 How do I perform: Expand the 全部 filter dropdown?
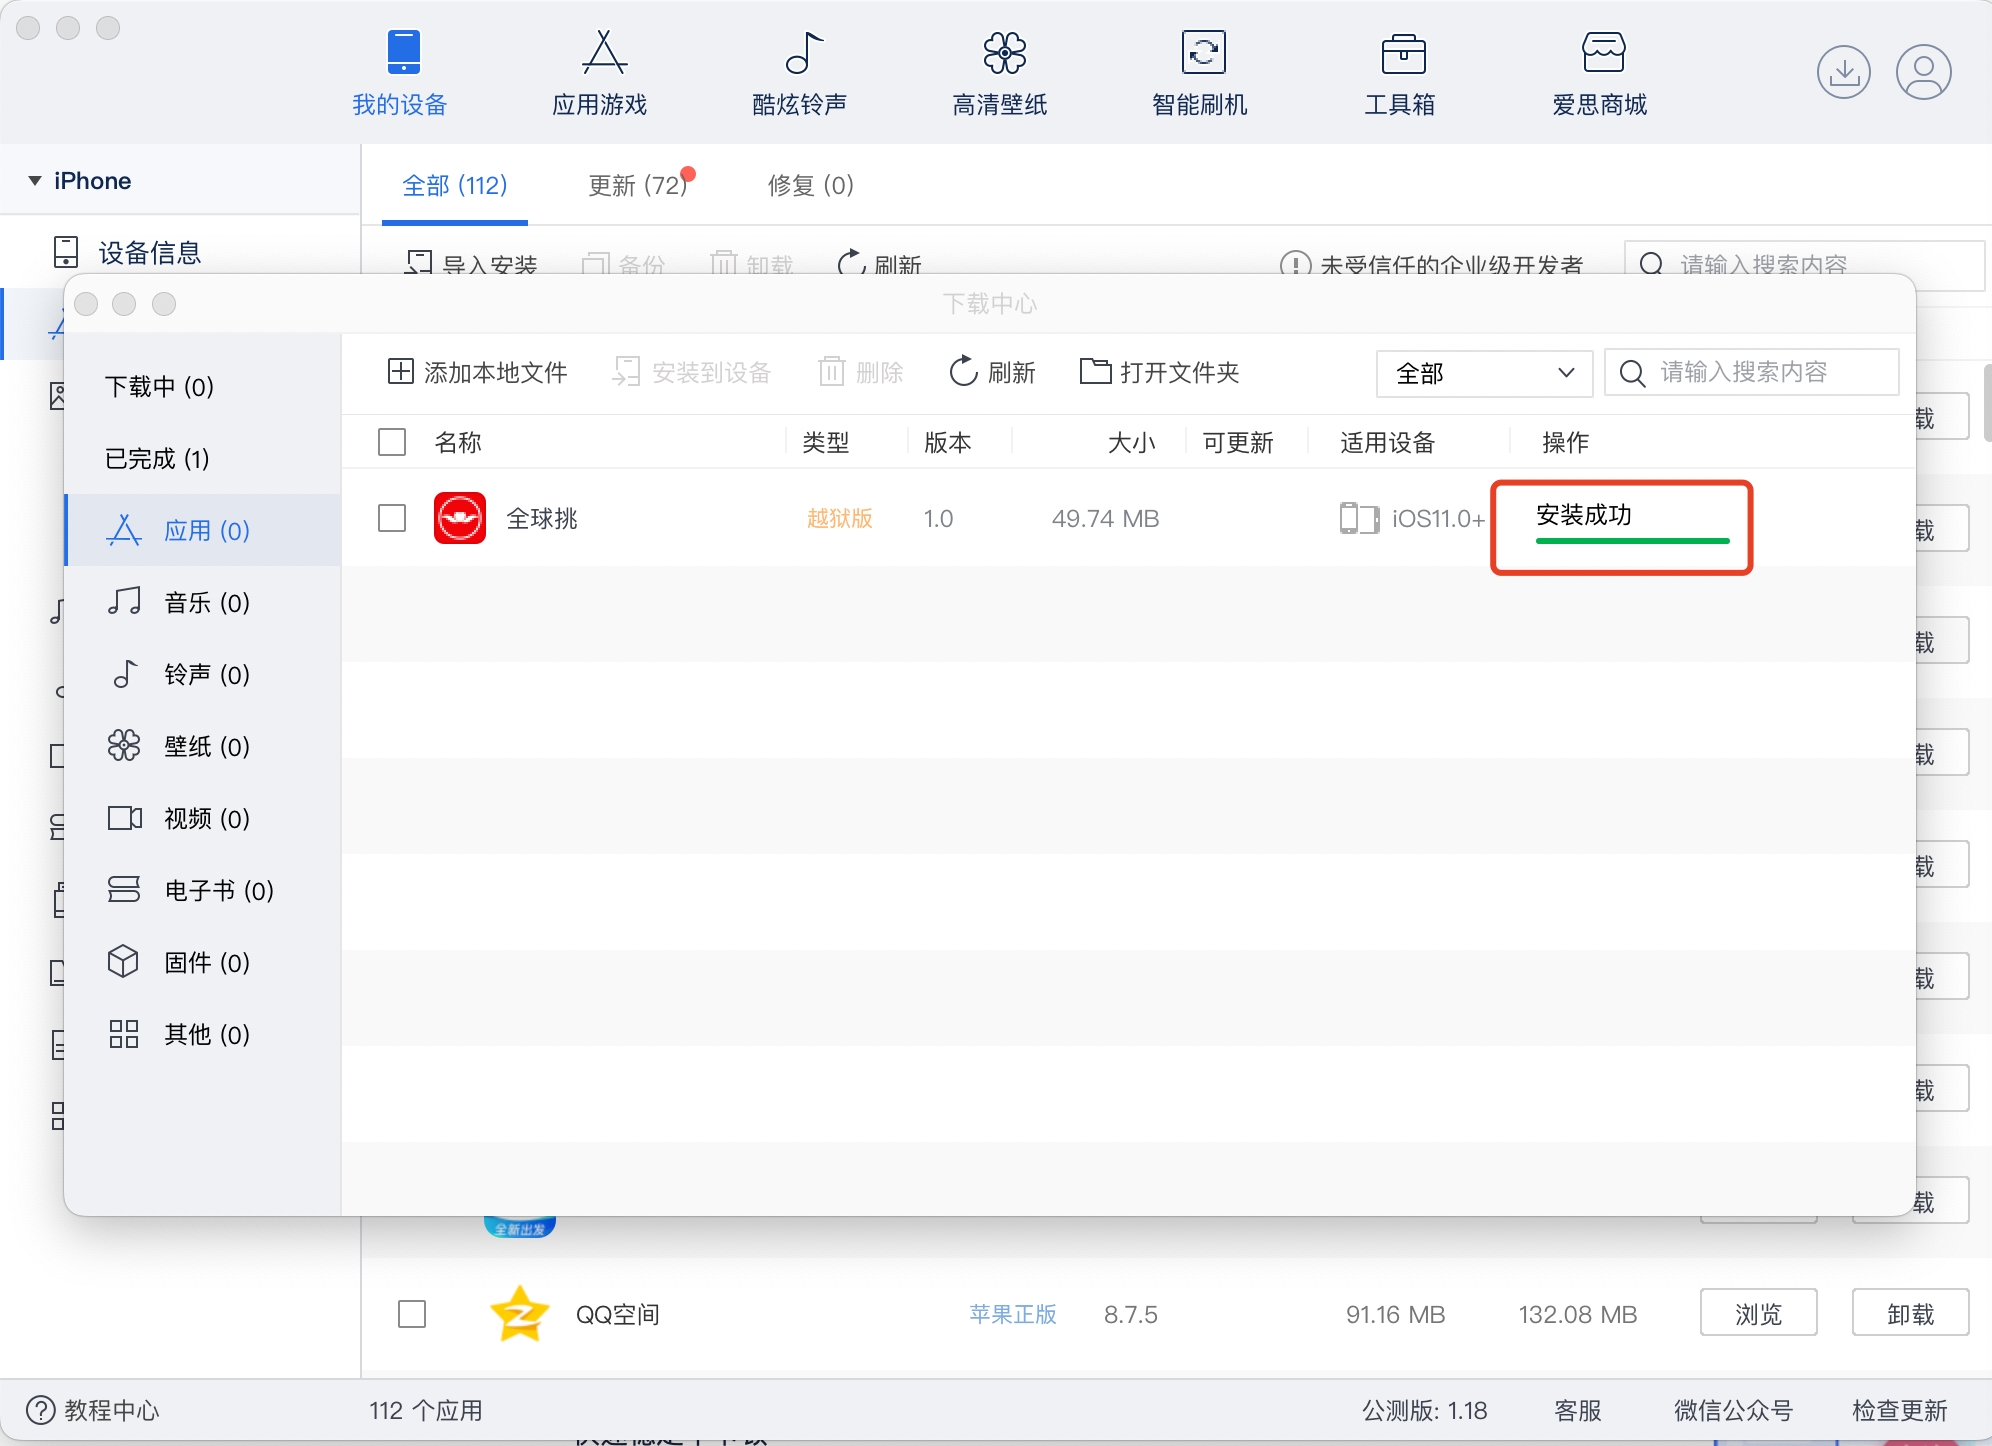pos(1484,373)
